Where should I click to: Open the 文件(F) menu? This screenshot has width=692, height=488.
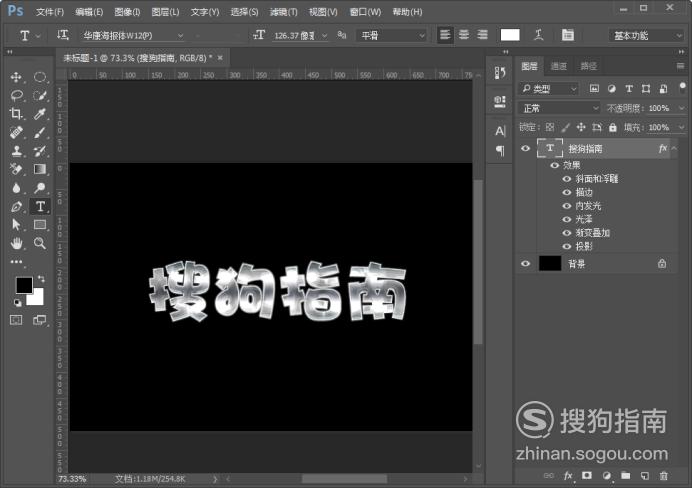click(50, 12)
